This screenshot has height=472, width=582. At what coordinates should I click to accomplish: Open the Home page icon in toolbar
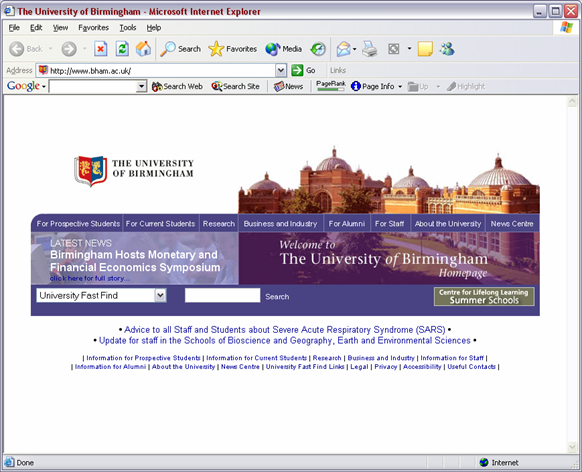(x=144, y=49)
